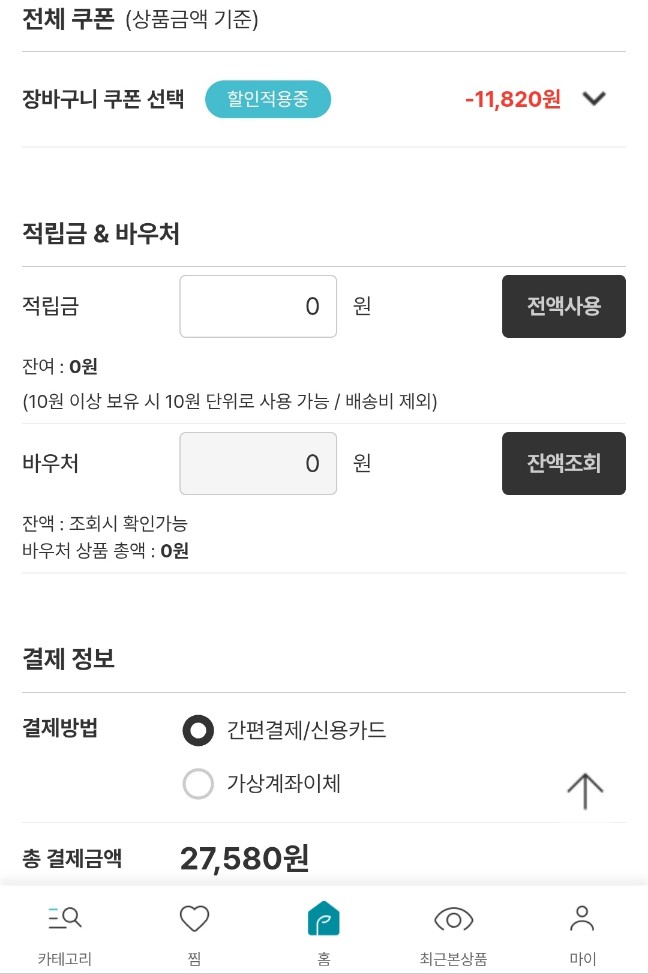The image size is (648, 974).
Task: Select 가상계좌이체 payment radio button
Action: [x=198, y=783]
